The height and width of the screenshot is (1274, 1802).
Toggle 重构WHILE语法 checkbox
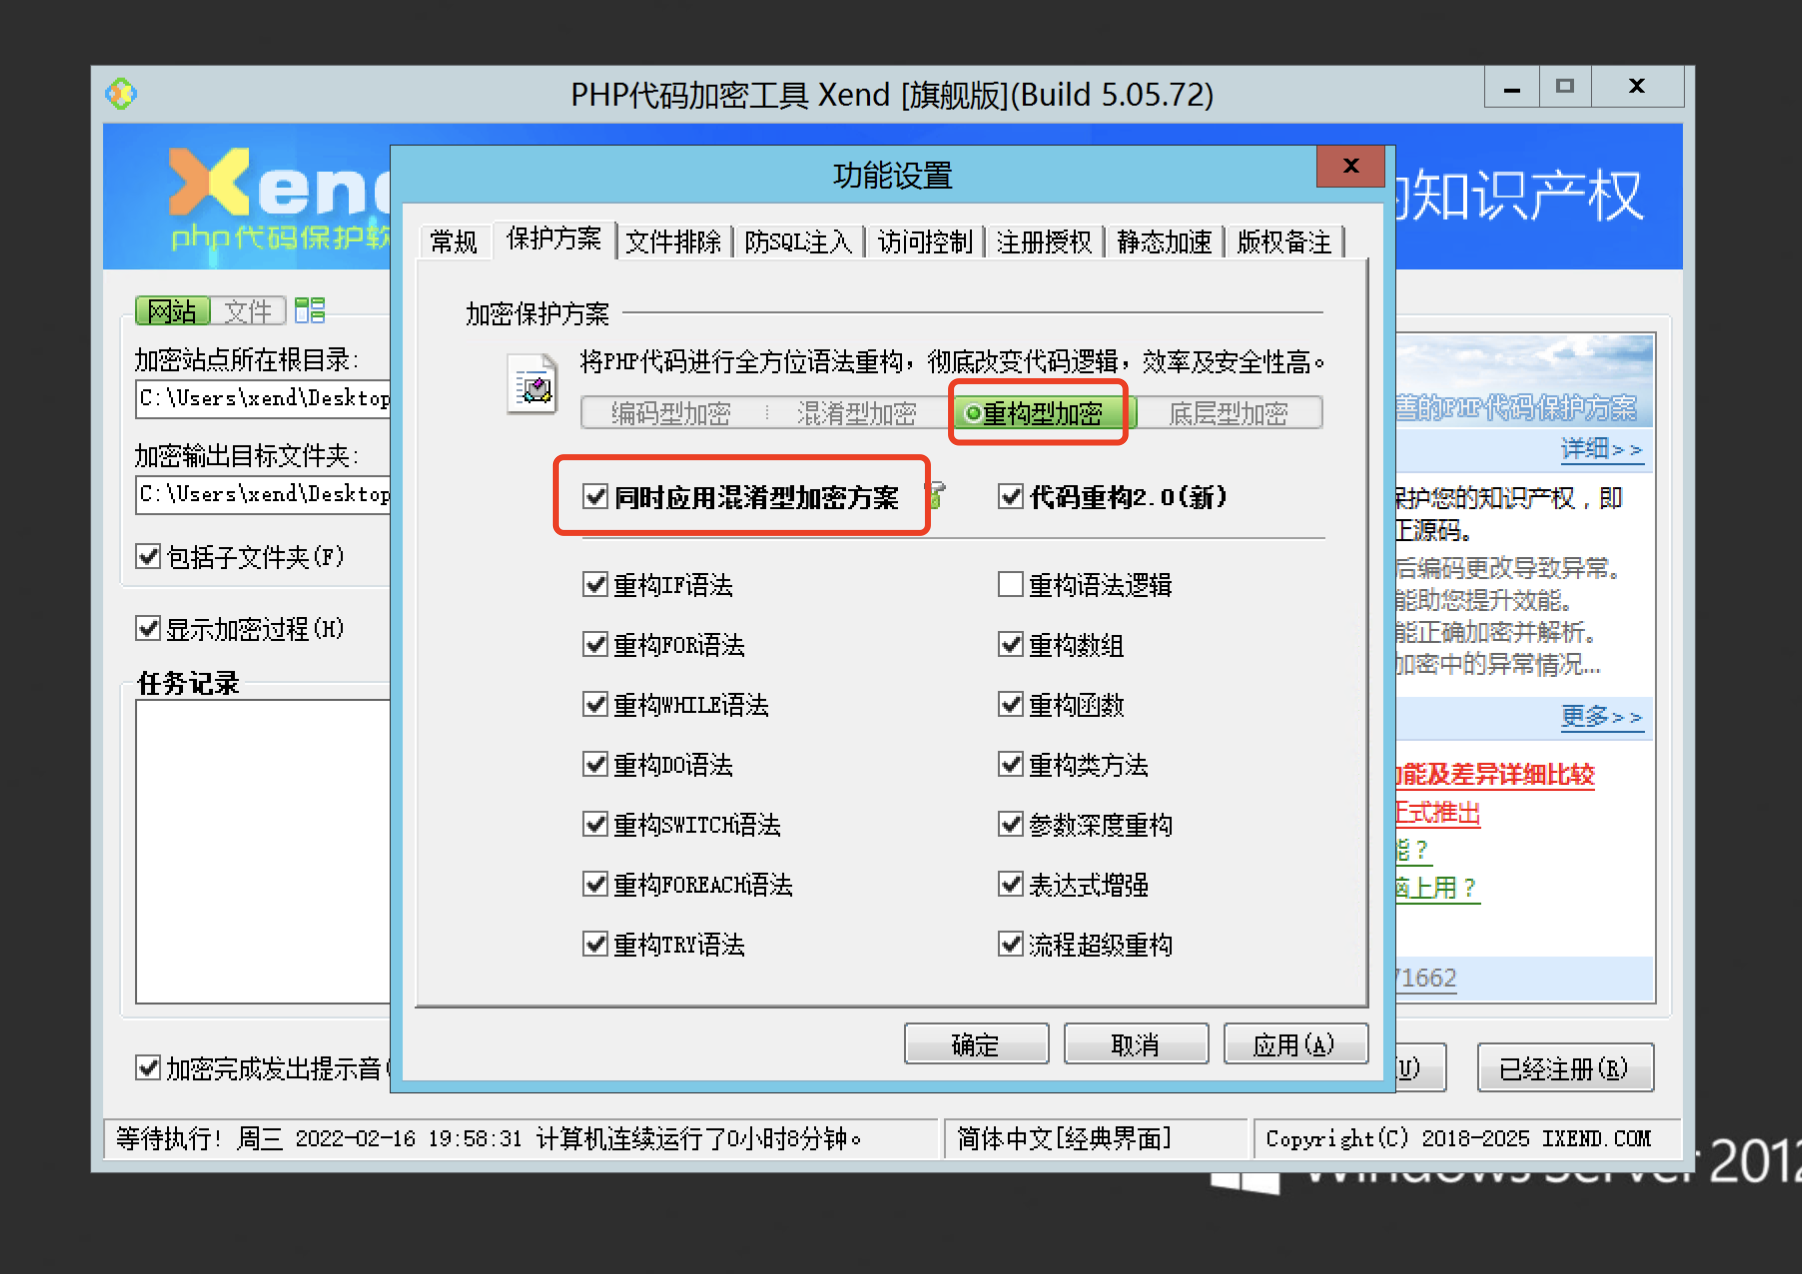(x=596, y=704)
